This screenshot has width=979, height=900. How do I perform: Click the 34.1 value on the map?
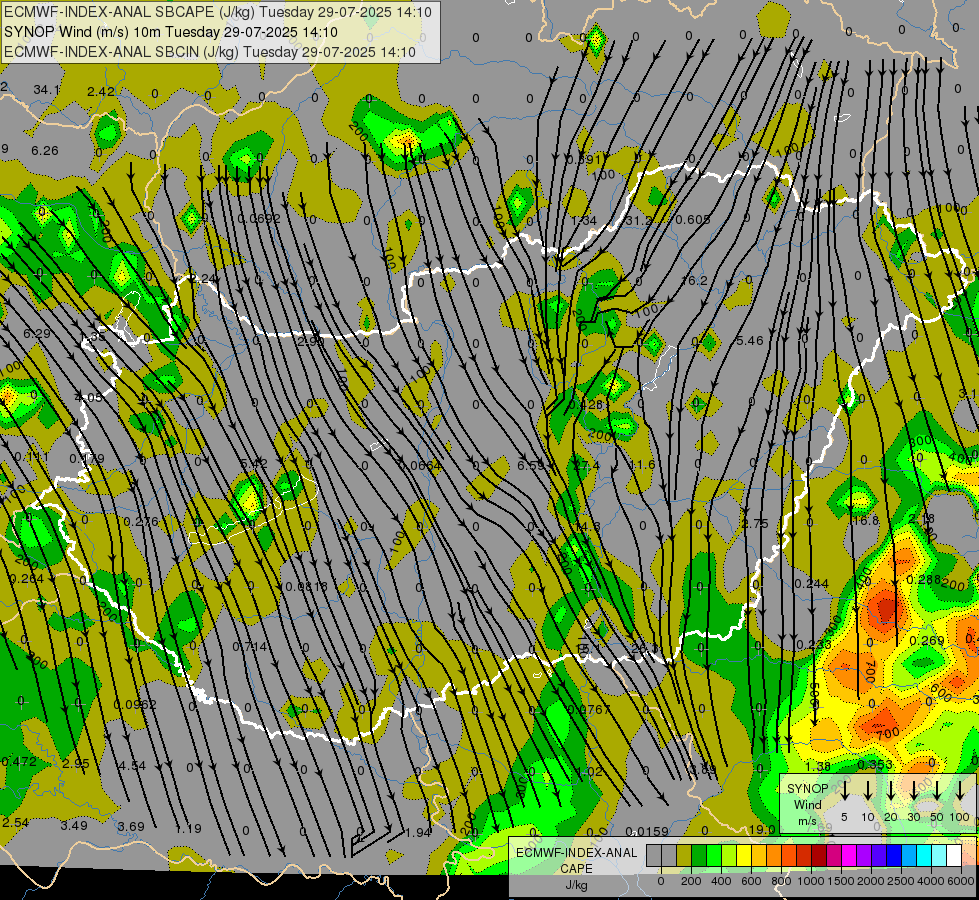(x=46, y=91)
